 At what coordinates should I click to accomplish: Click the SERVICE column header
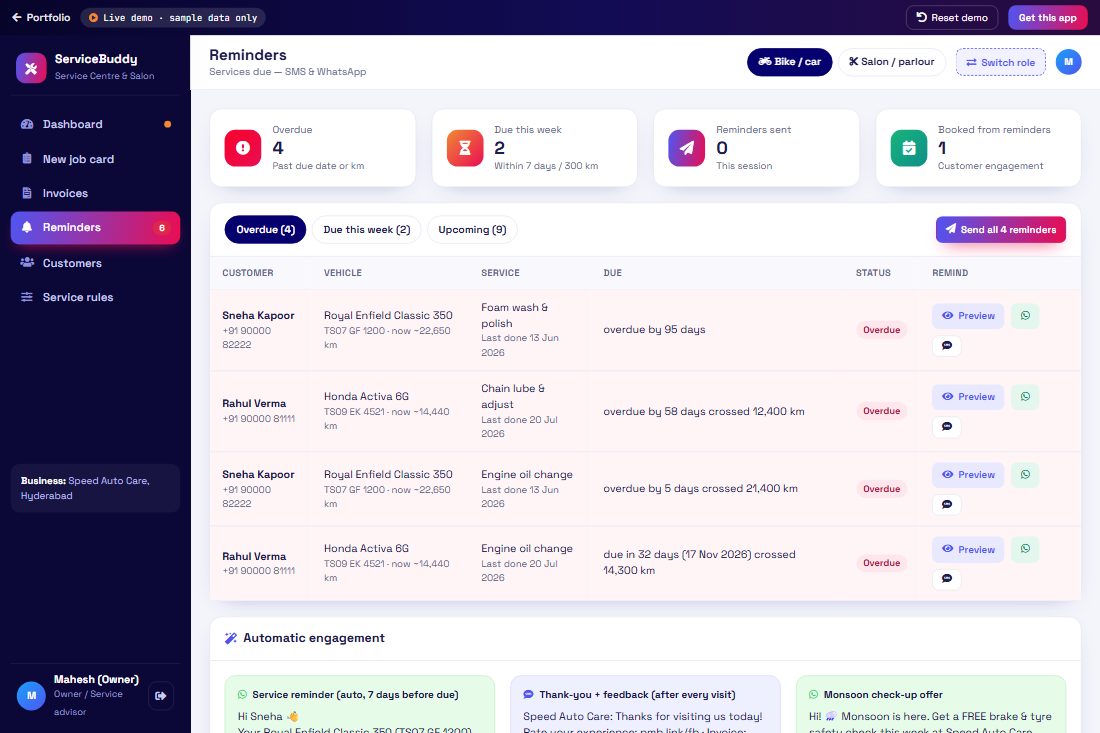(x=500, y=273)
